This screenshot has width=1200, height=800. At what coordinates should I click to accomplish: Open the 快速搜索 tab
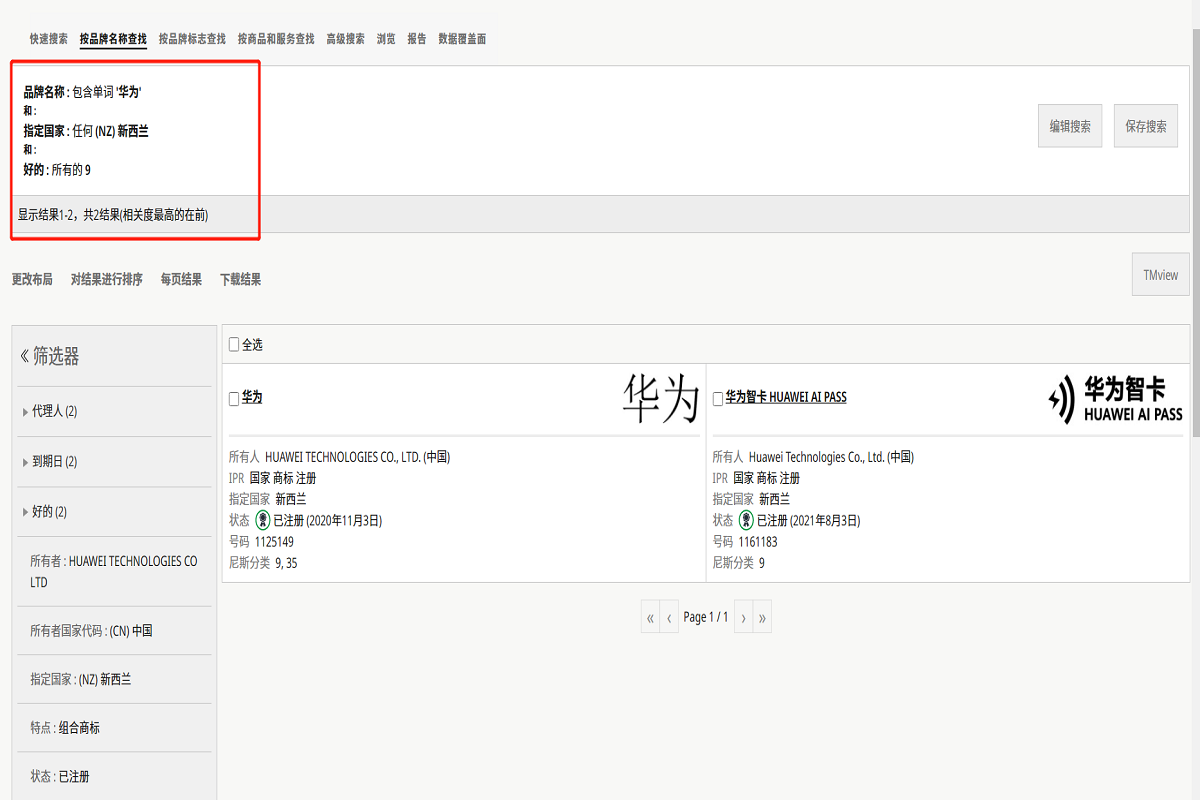point(48,39)
